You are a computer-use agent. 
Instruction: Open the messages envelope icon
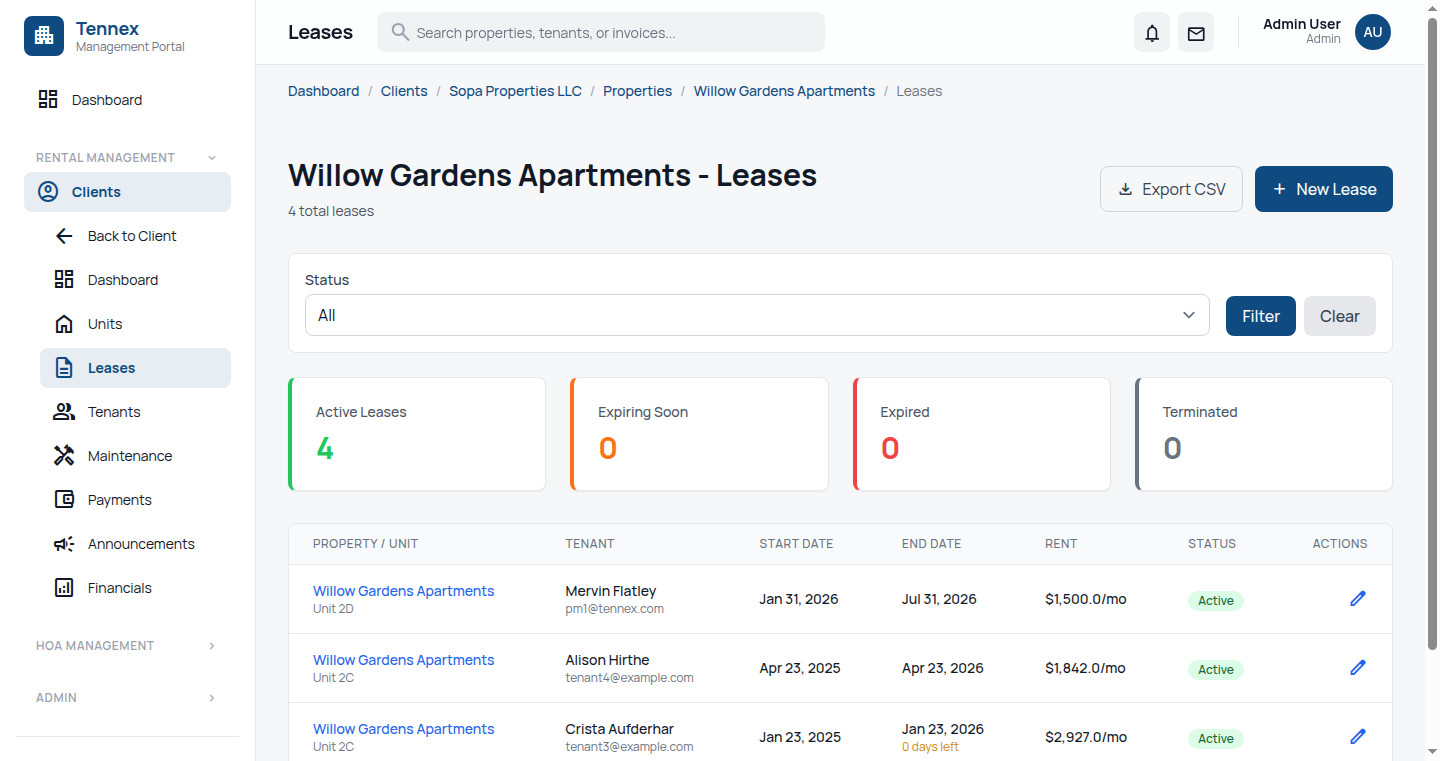point(1195,32)
